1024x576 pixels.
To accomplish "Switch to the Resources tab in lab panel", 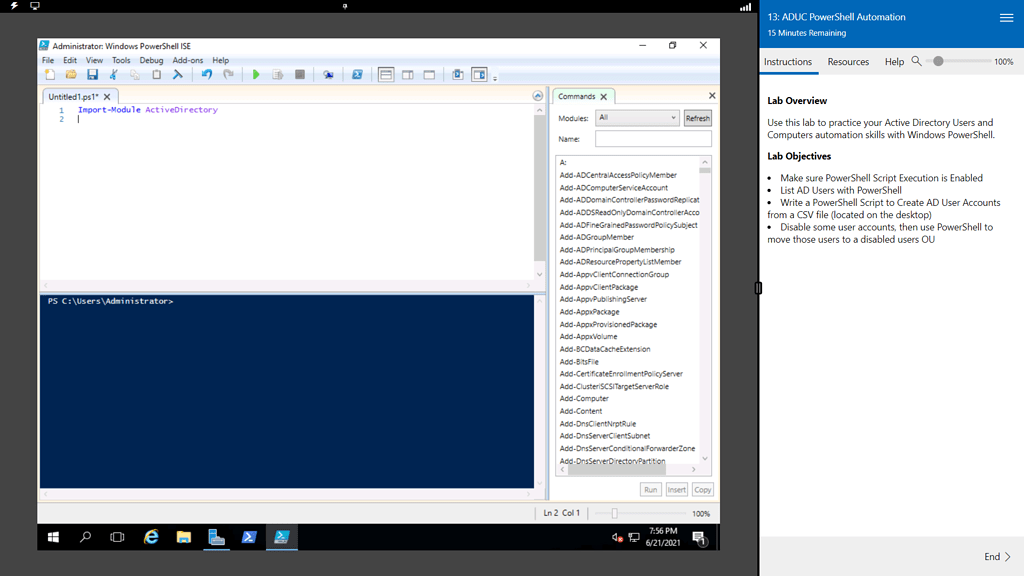I will click(848, 61).
